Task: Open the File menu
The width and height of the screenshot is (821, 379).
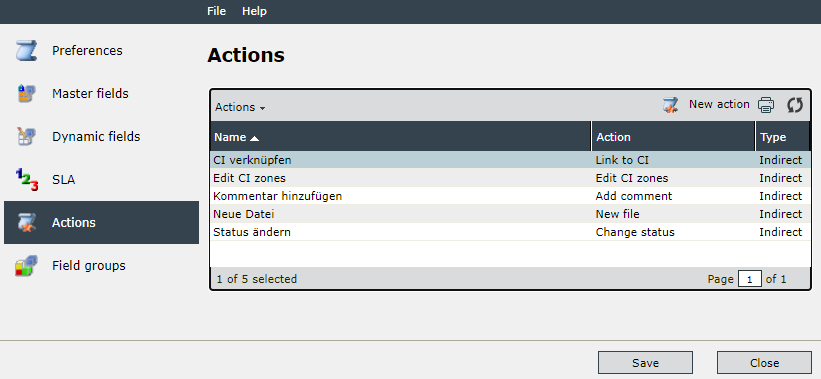Action: pos(216,11)
